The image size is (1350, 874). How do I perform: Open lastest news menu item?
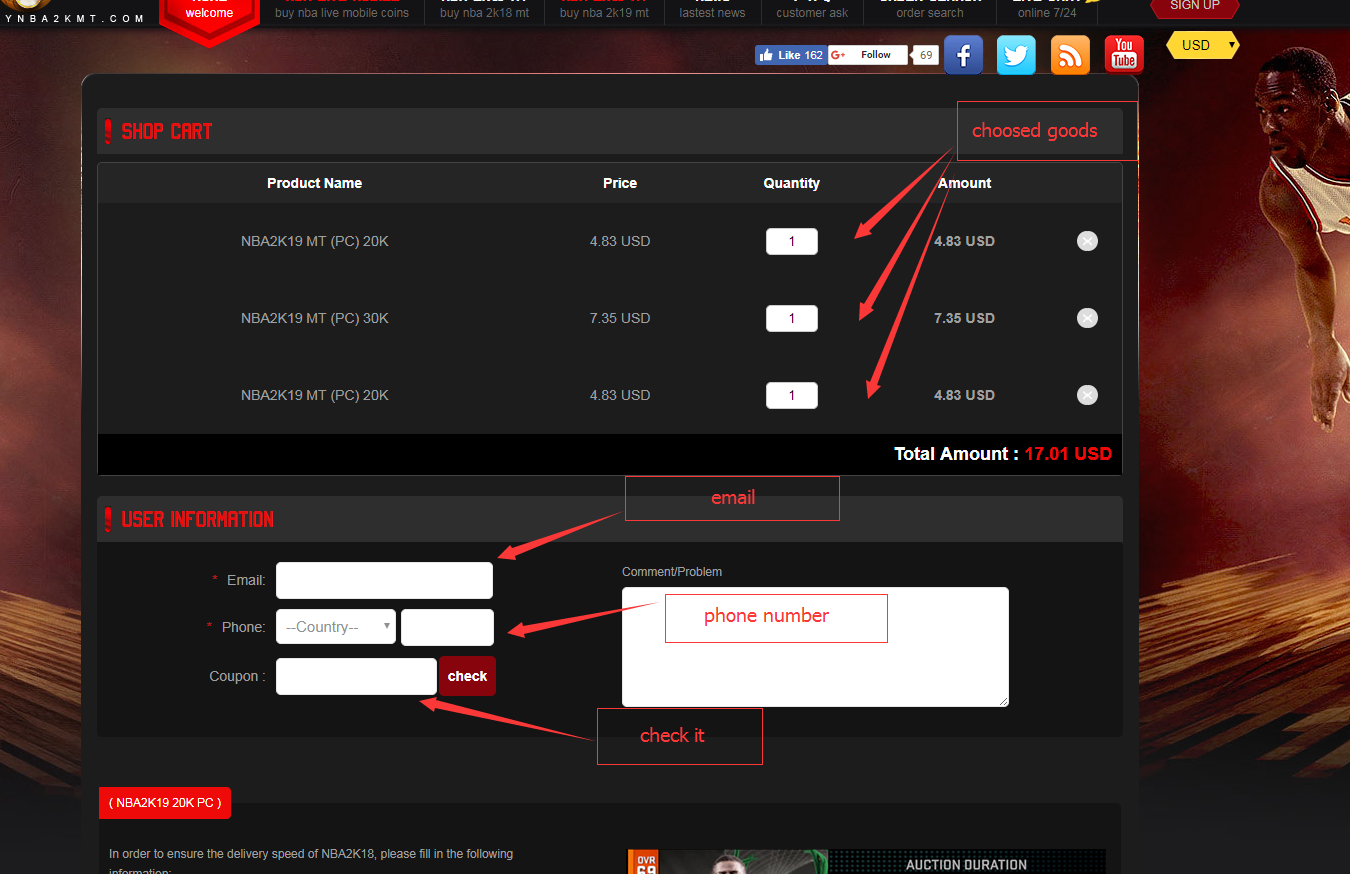pos(712,10)
